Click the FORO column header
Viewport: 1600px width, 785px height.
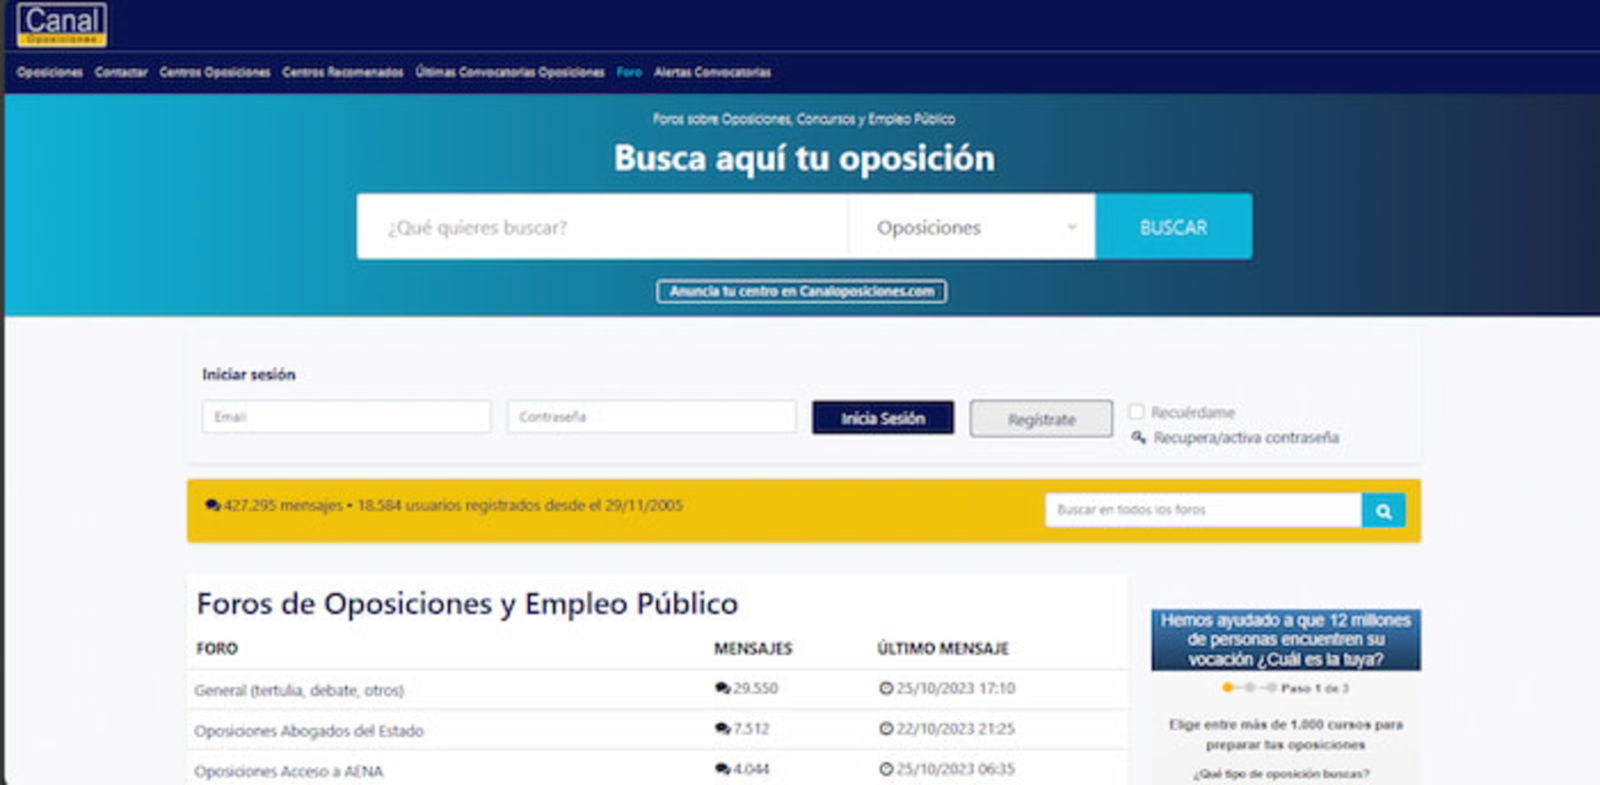pyautogui.click(x=217, y=648)
